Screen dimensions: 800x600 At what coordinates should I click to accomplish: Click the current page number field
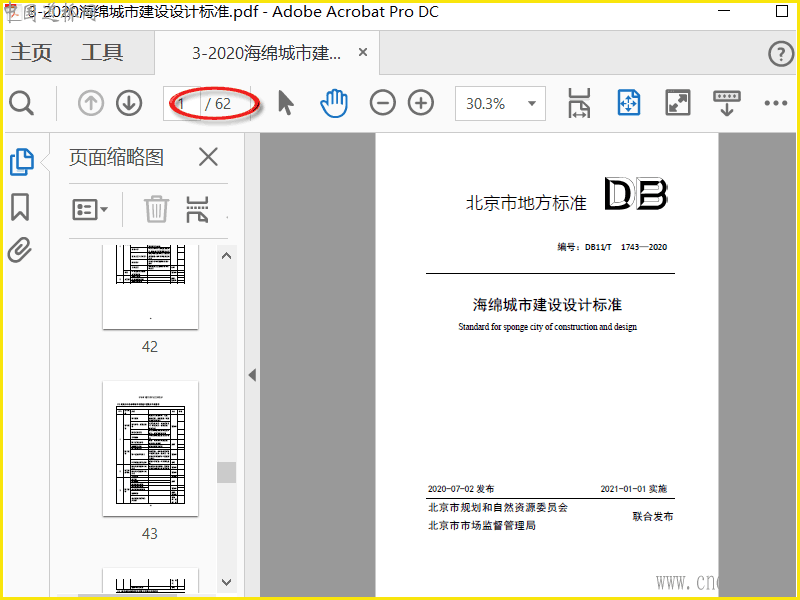click(181, 104)
